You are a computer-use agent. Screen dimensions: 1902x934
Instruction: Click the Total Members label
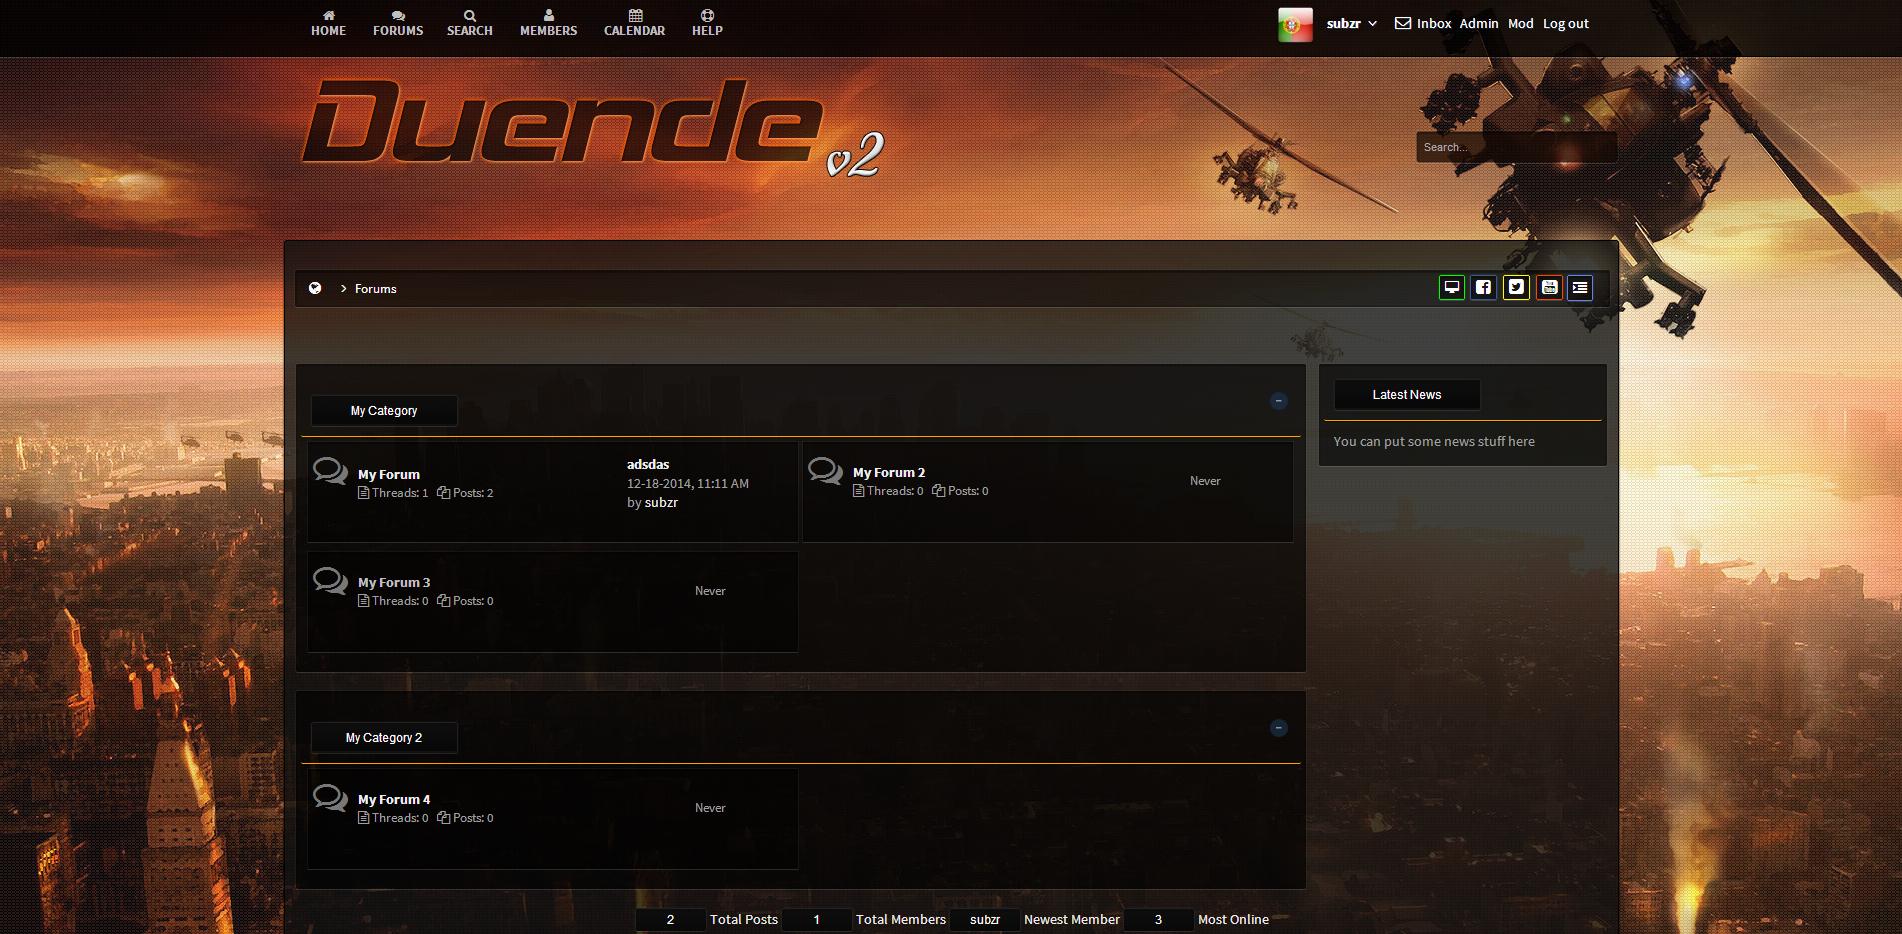[901, 920]
